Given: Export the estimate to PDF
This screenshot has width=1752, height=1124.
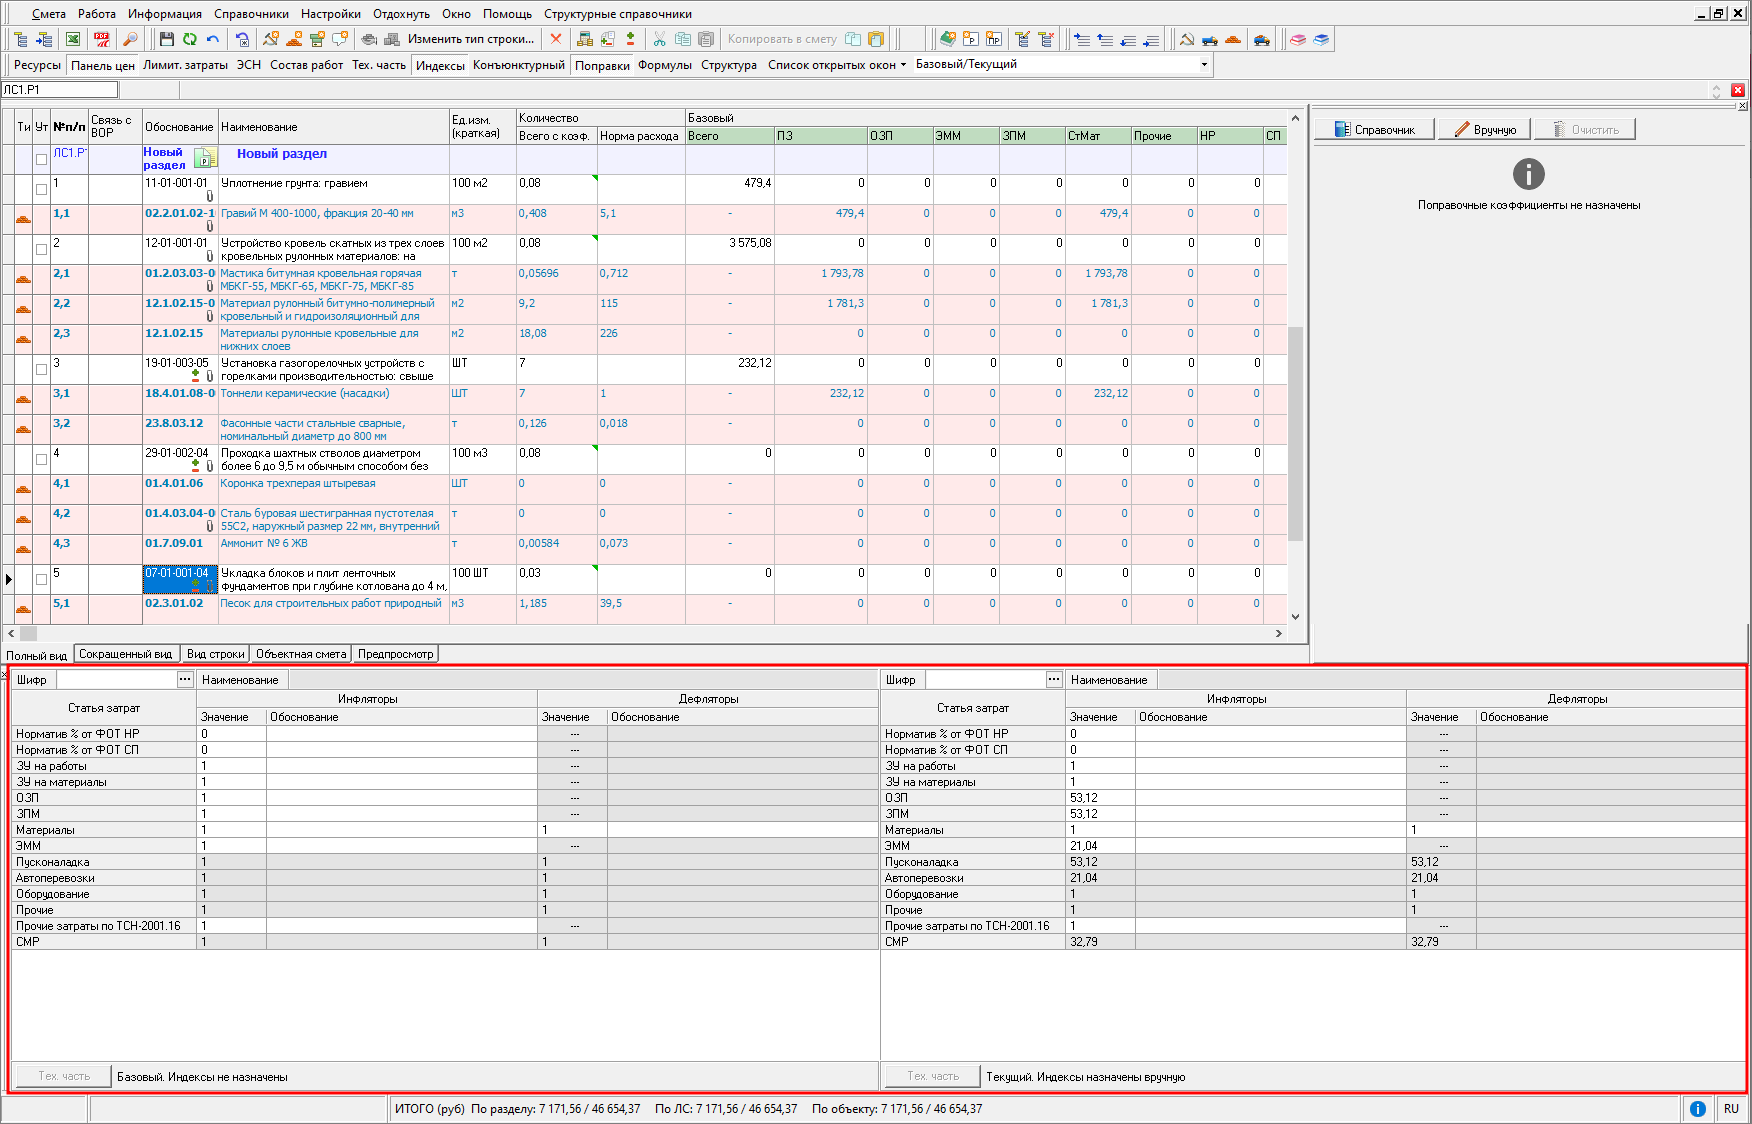Looking at the screenshot, I should (102, 39).
